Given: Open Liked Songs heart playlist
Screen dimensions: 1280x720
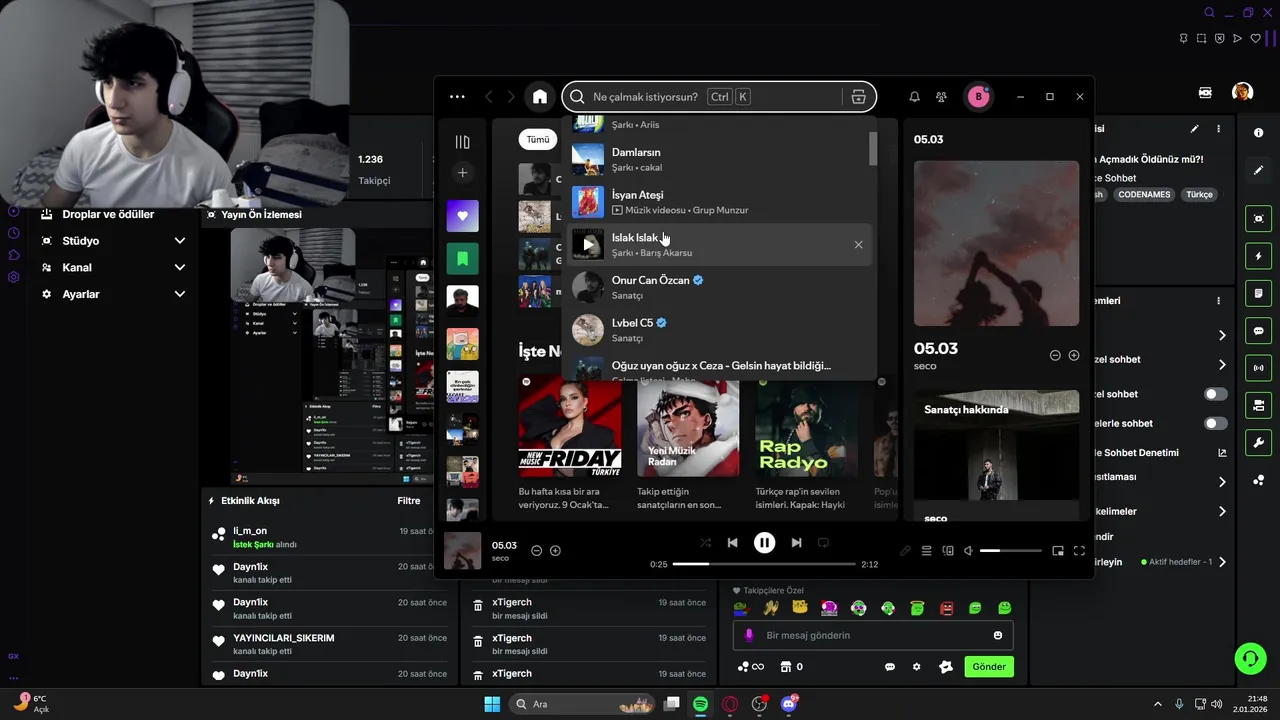Looking at the screenshot, I should coord(462,216).
